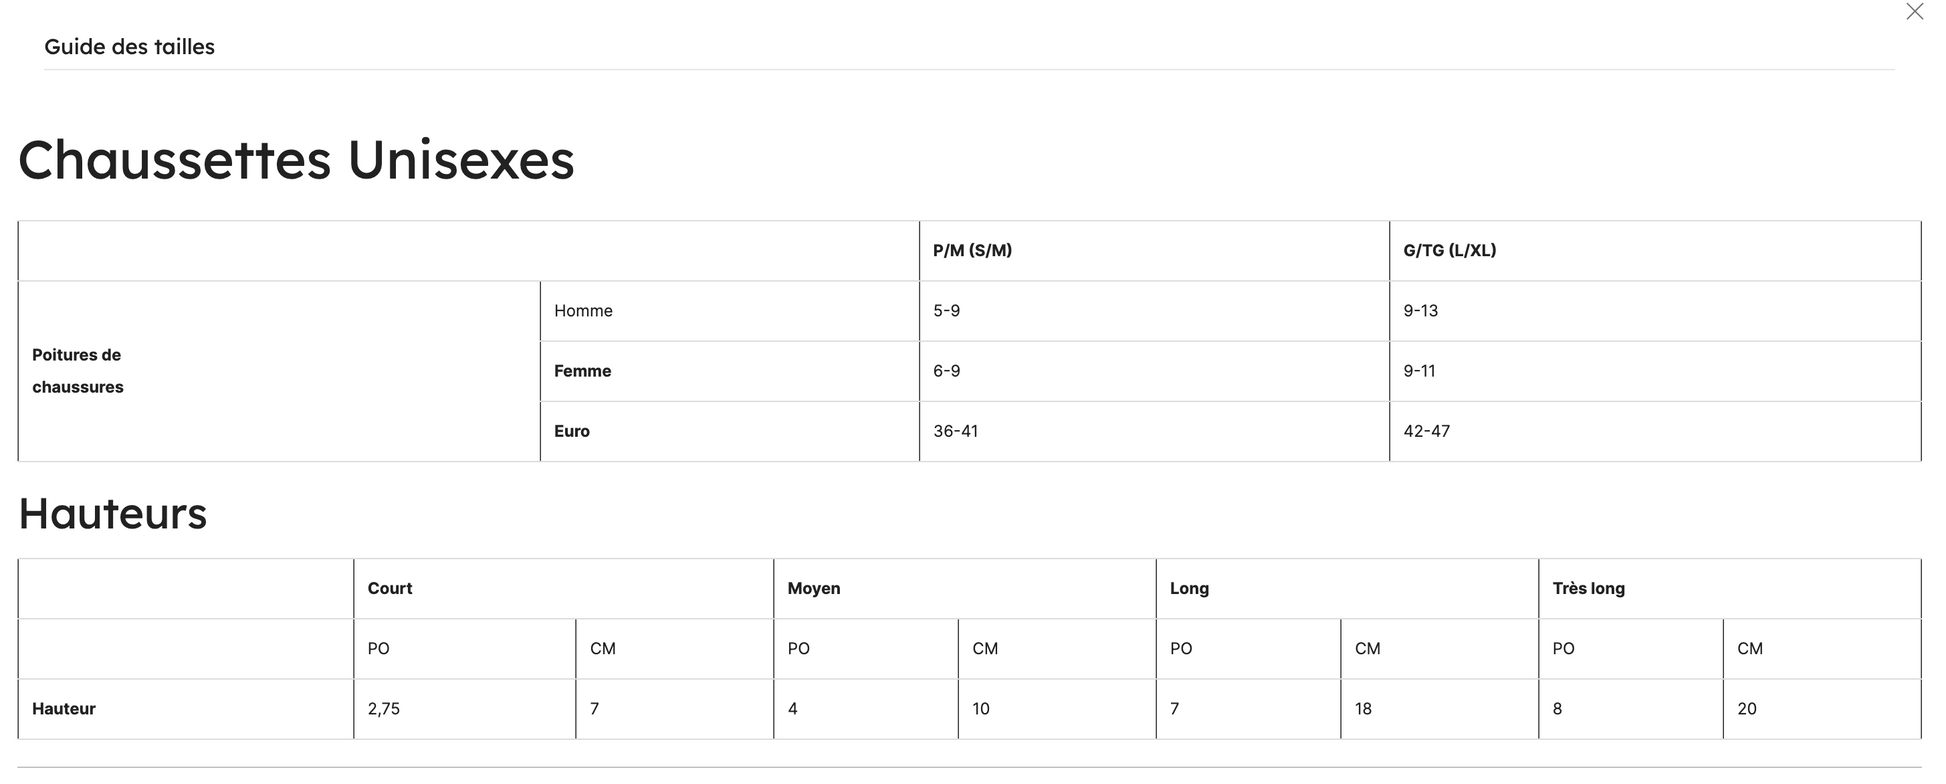1946x784 pixels.
Task: Select the 9-13 Homme size cell
Action: coord(1420,311)
